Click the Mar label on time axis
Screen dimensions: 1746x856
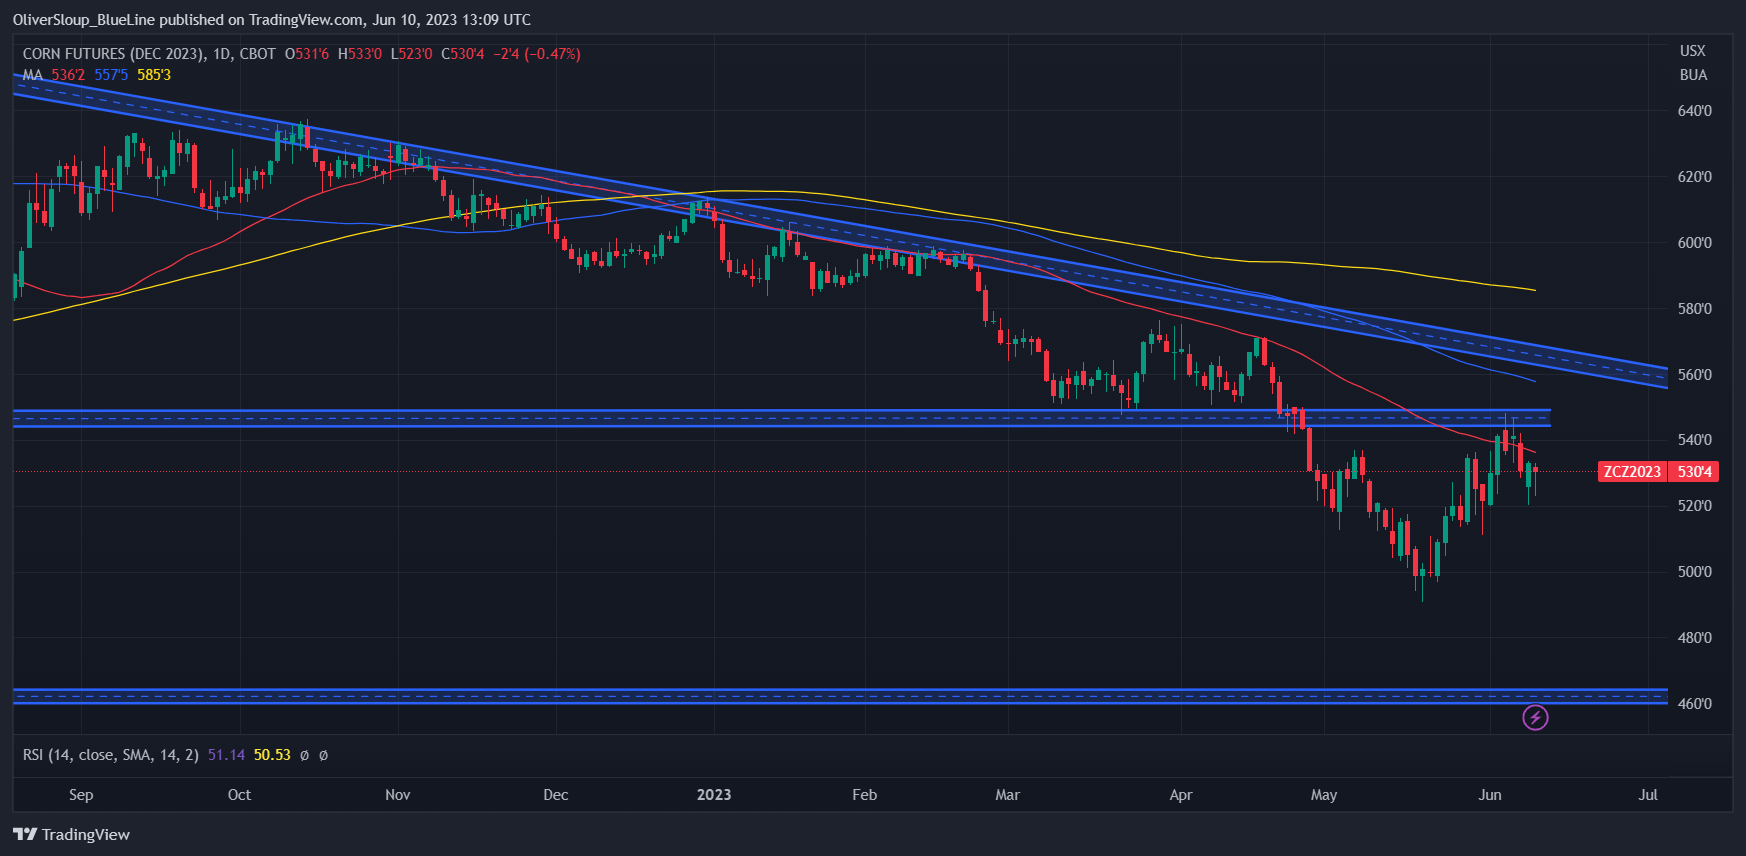[x=1007, y=795]
